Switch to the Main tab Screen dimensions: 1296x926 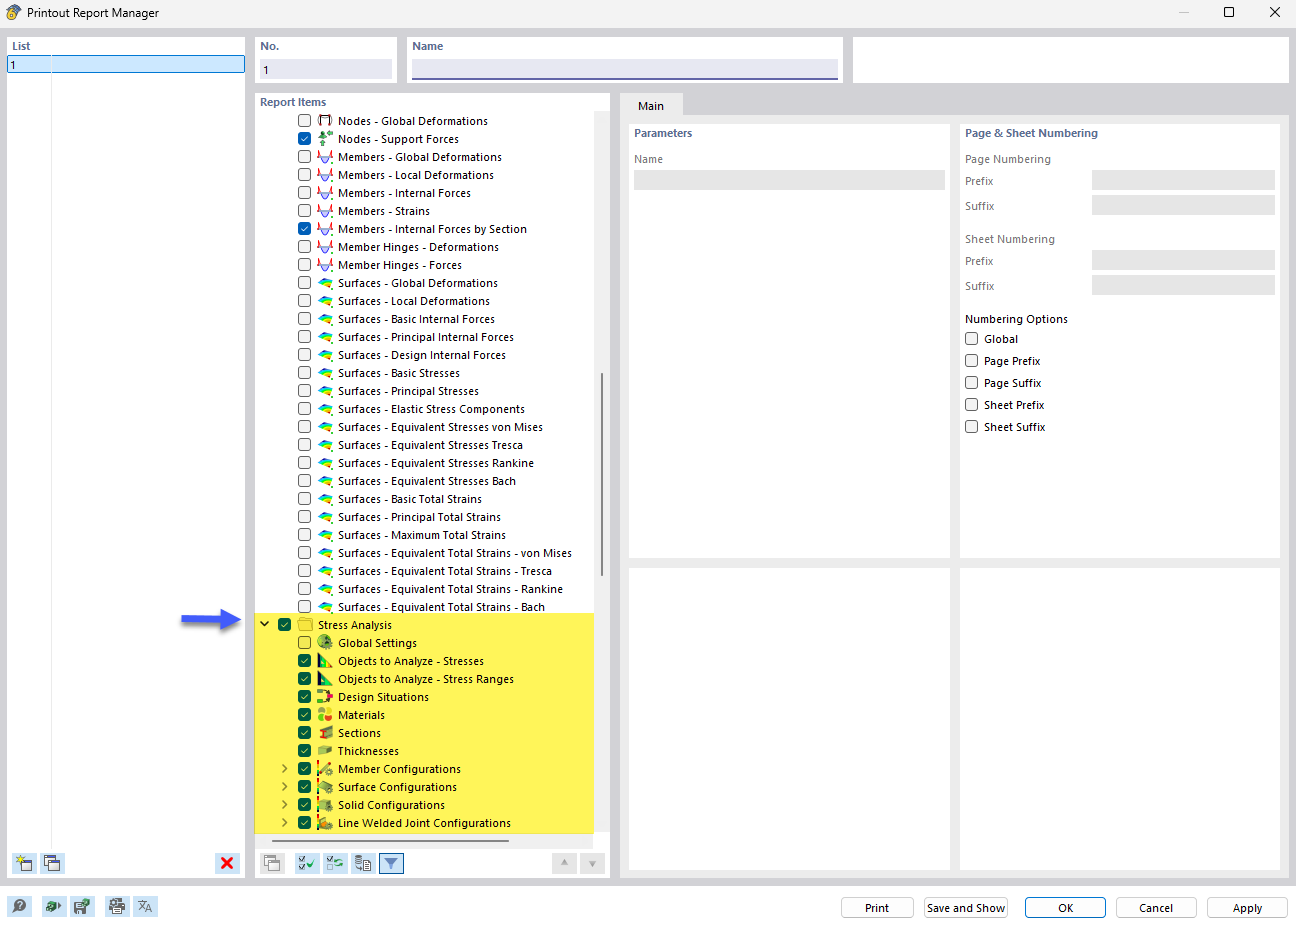[x=652, y=105]
